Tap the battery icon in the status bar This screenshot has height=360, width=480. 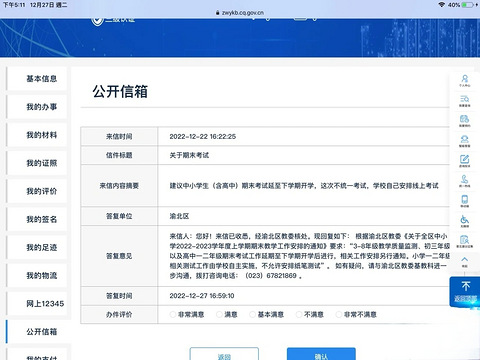pos(468,5)
